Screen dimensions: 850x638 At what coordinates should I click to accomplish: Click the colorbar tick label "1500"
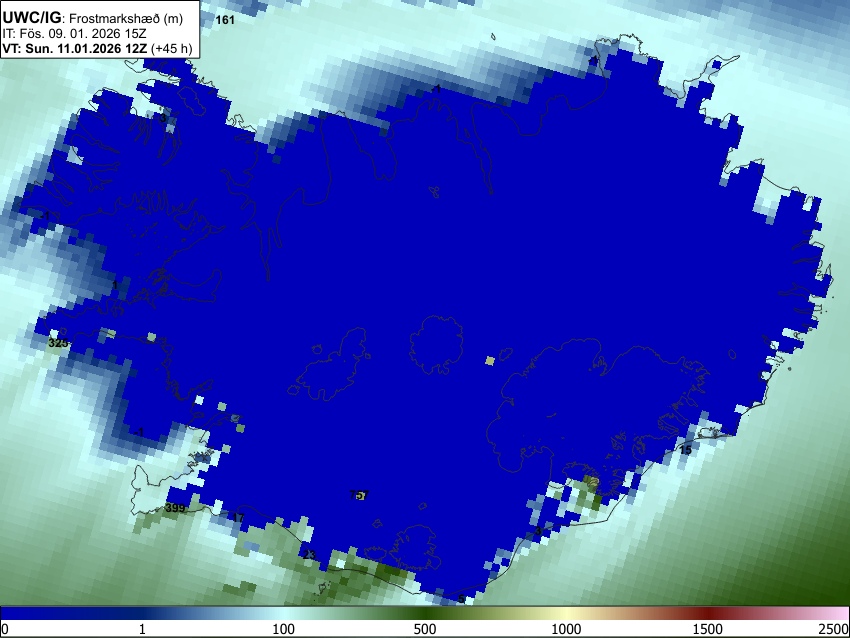coord(707,629)
